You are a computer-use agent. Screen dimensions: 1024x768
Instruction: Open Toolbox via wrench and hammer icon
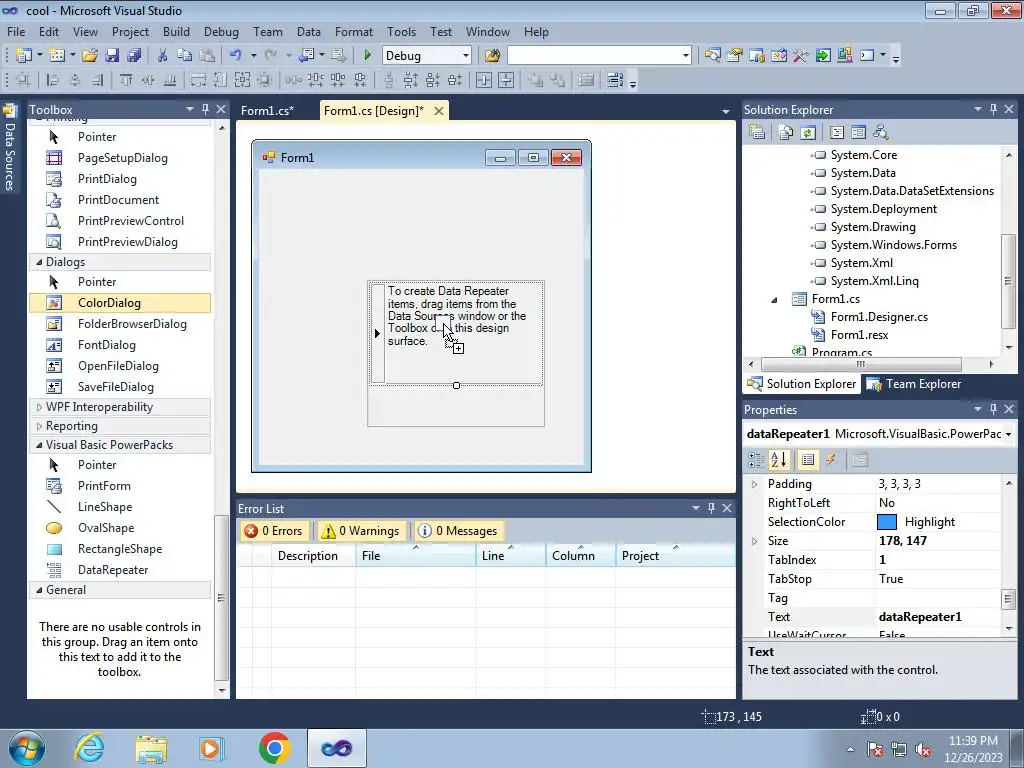coord(801,56)
